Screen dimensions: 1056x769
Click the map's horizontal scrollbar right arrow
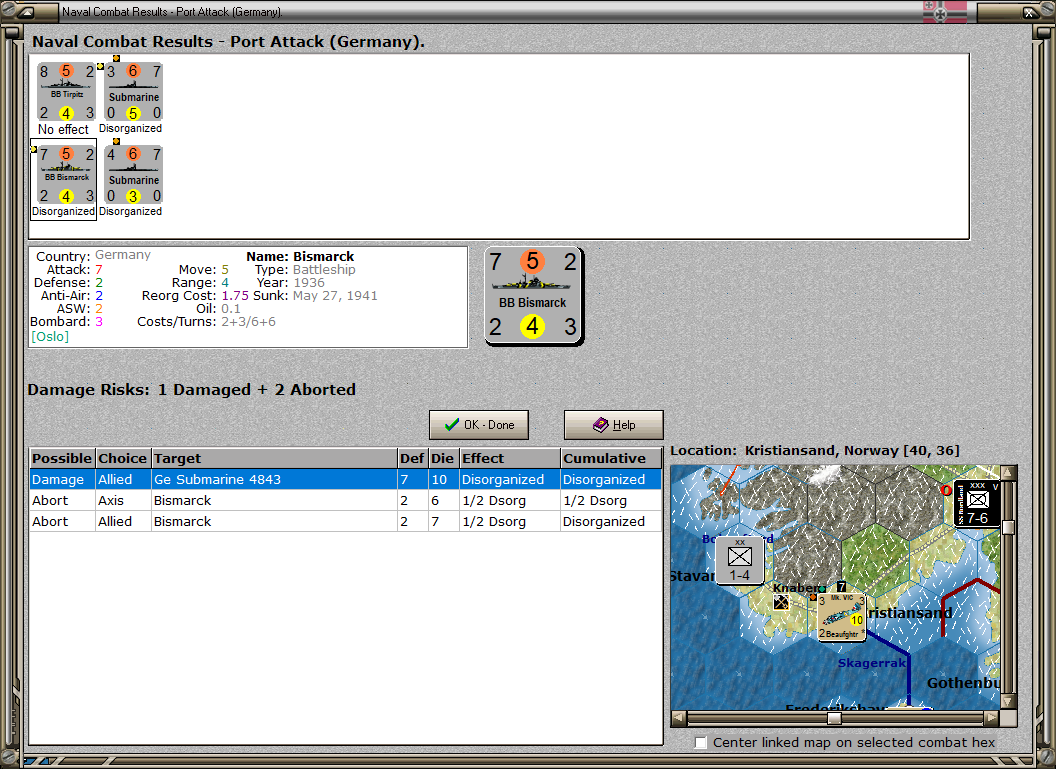(991, 718)
